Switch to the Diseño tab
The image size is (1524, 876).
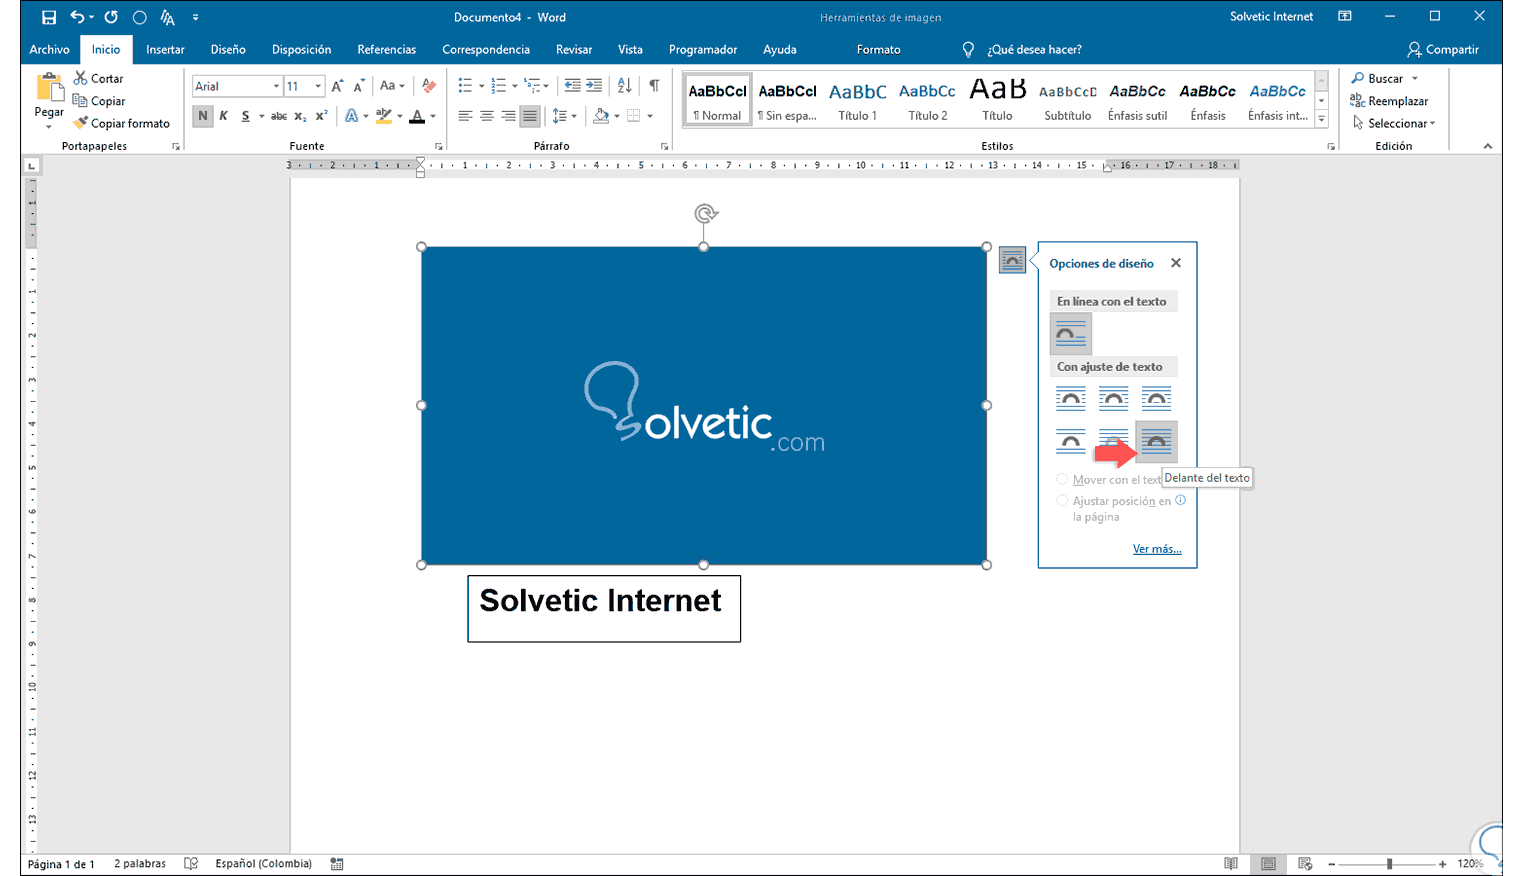(228, 49)
